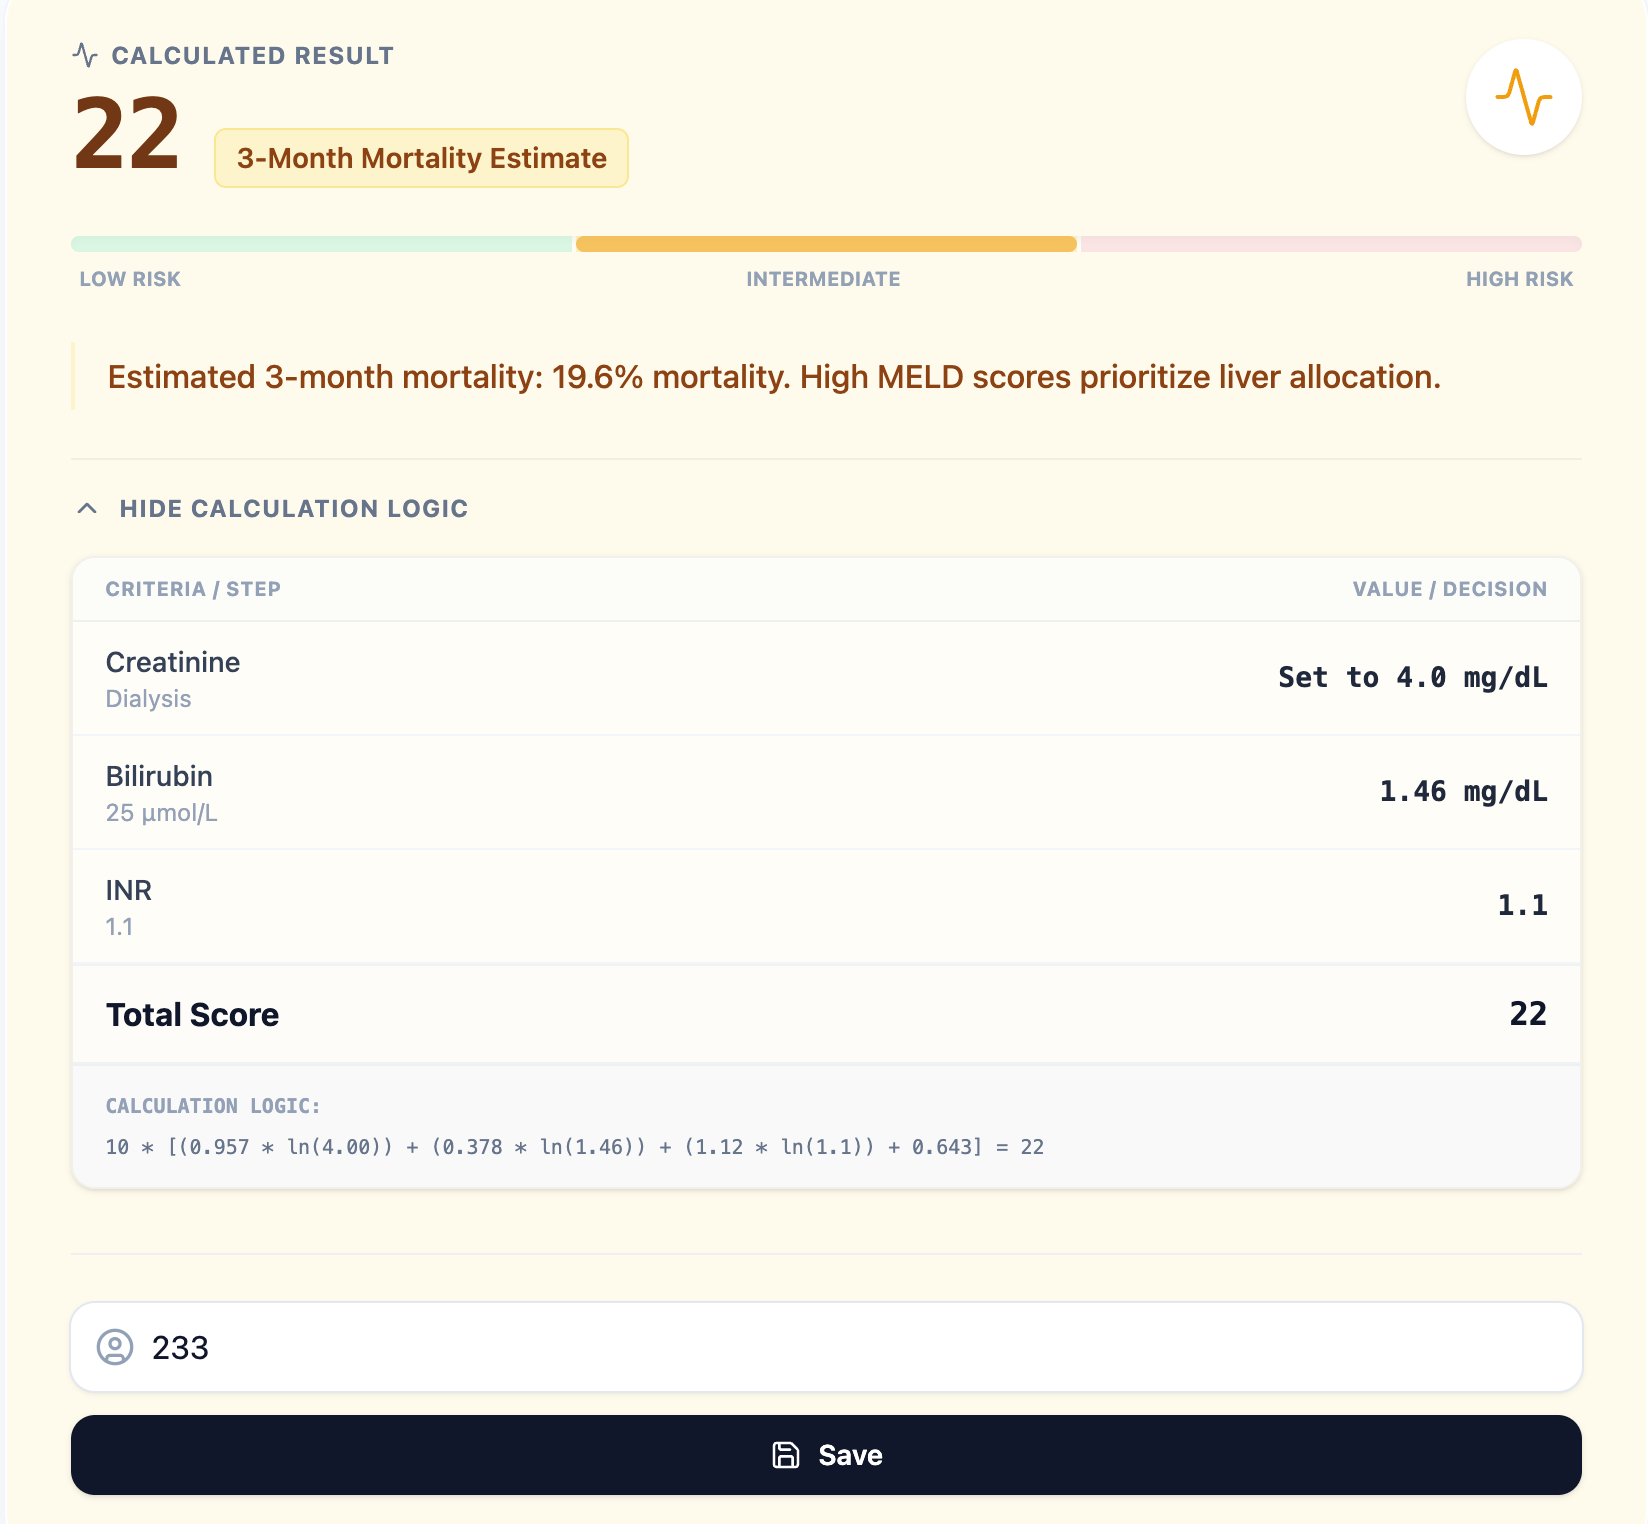Click the orange intermediate risk bar segment
Screen dimensions: 1648x1524
pyautogui.click(x=826, y=244)
